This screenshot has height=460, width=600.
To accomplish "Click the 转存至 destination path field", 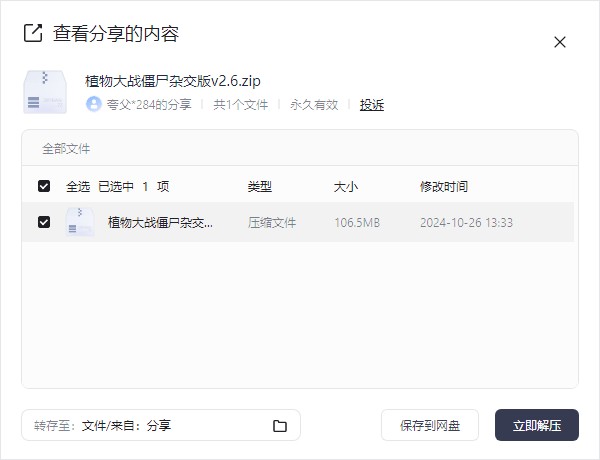I will coord(161,425).
